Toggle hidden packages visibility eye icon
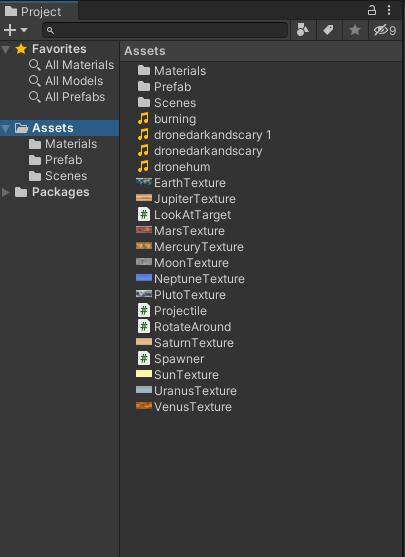 coord(384,30)
